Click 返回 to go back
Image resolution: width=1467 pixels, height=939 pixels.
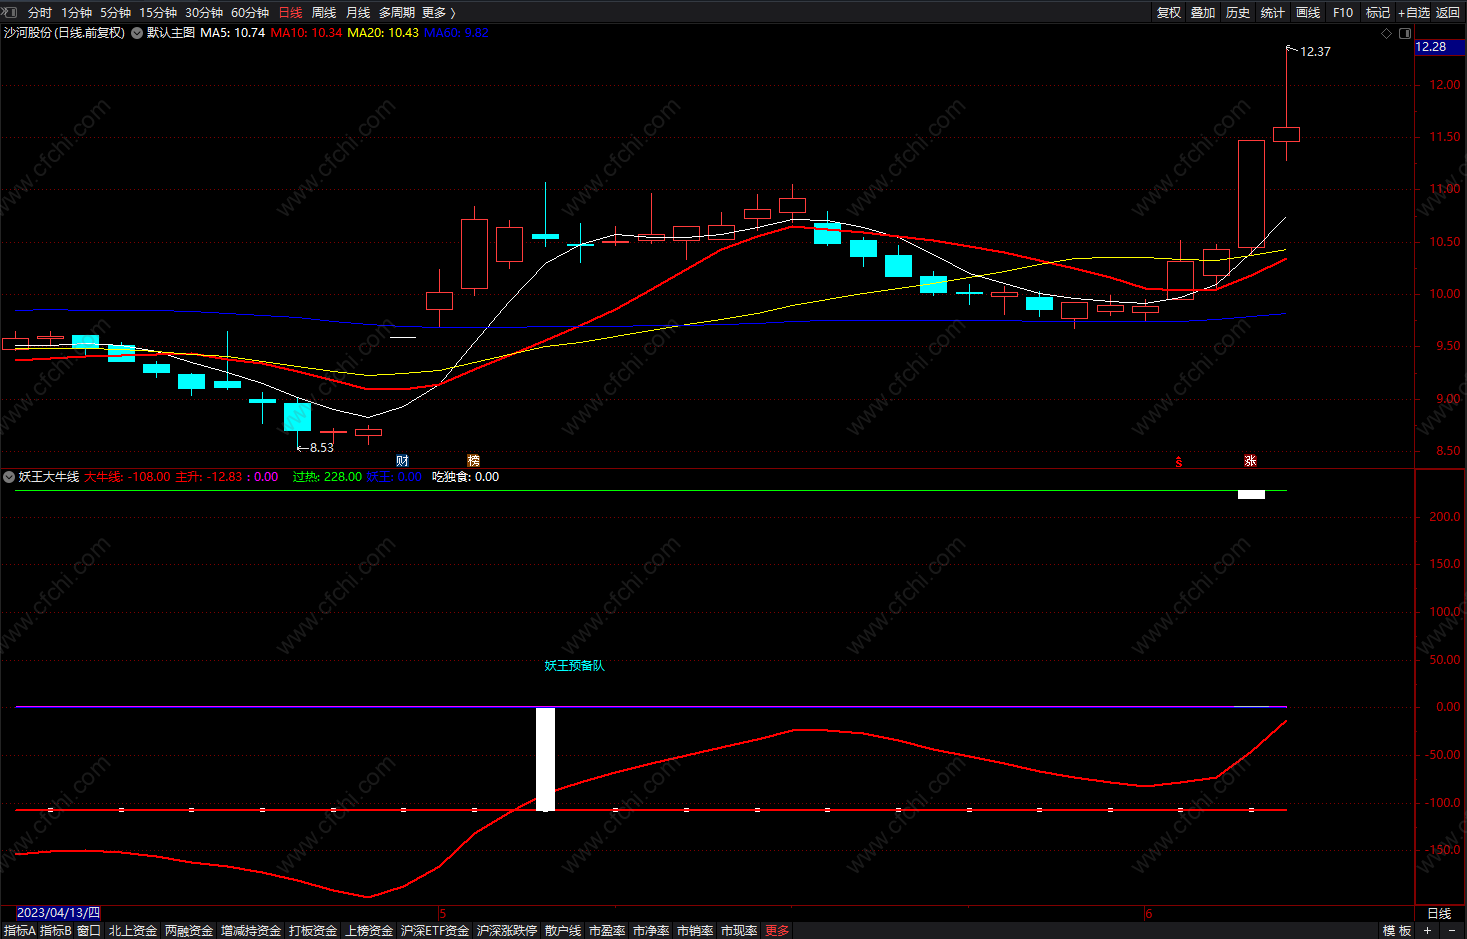pyautogui.click(x=1448, y=13)
